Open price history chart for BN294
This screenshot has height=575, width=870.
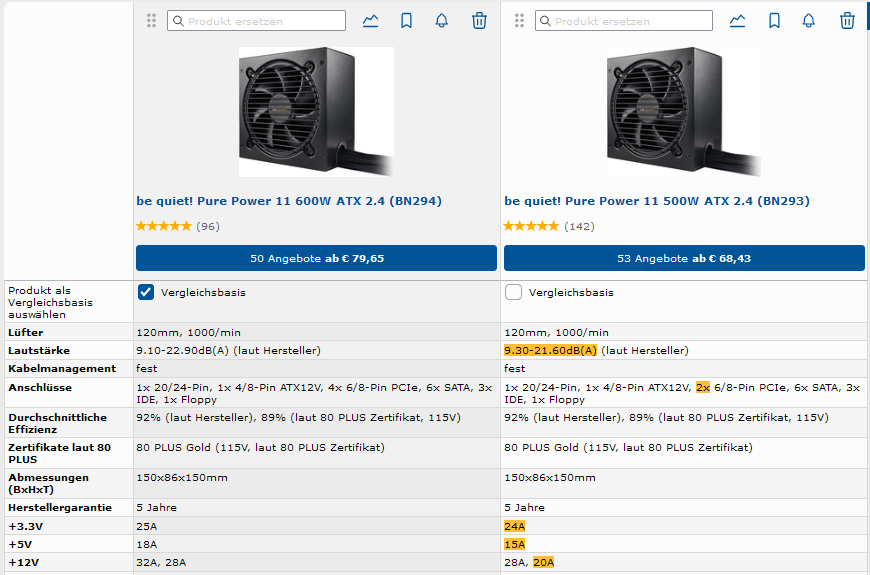point(370,21)
